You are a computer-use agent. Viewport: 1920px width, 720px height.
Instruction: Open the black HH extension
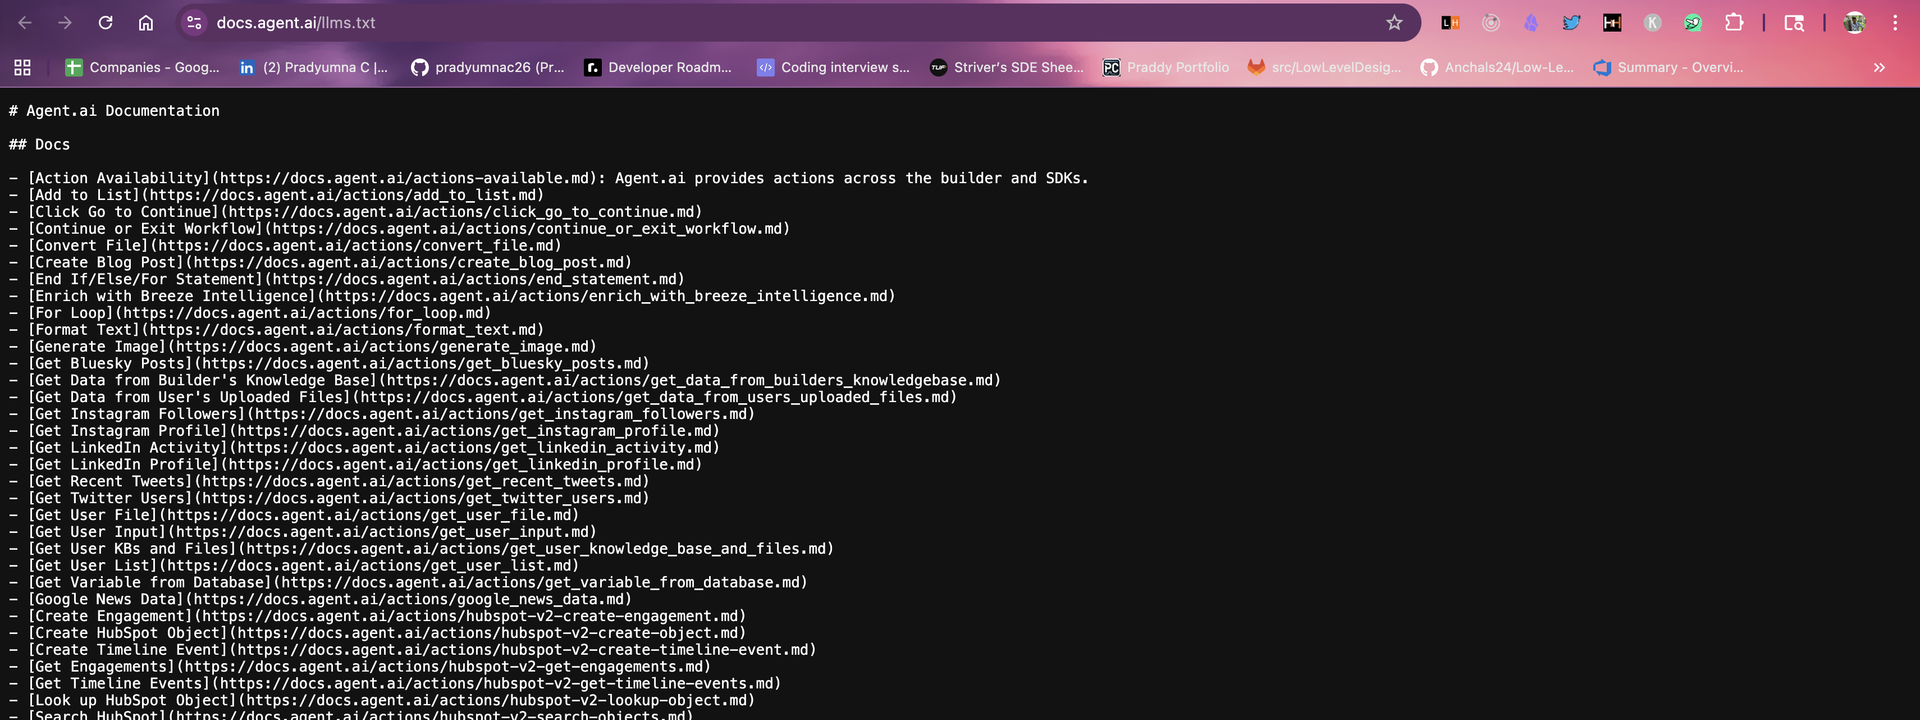point(1612,22)
